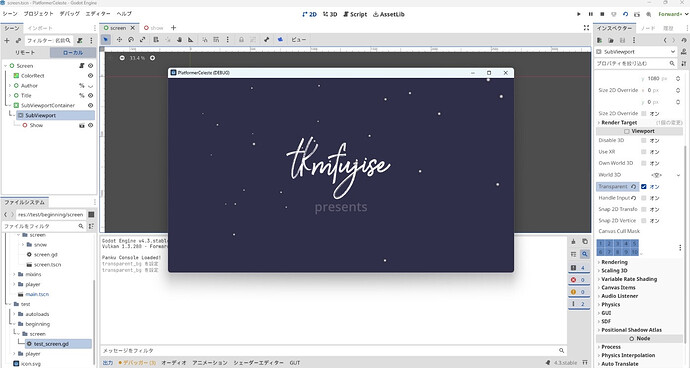Screen dimensions: 690x368
Task: Open AssetLib workspace
Action: click(x=389, y=14)
